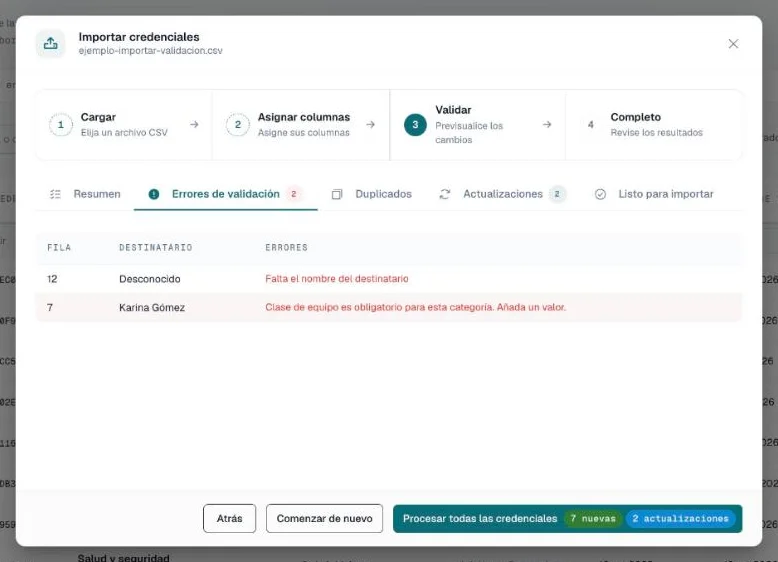Switch to the Actualizaciones tab

tap(503, 194)
